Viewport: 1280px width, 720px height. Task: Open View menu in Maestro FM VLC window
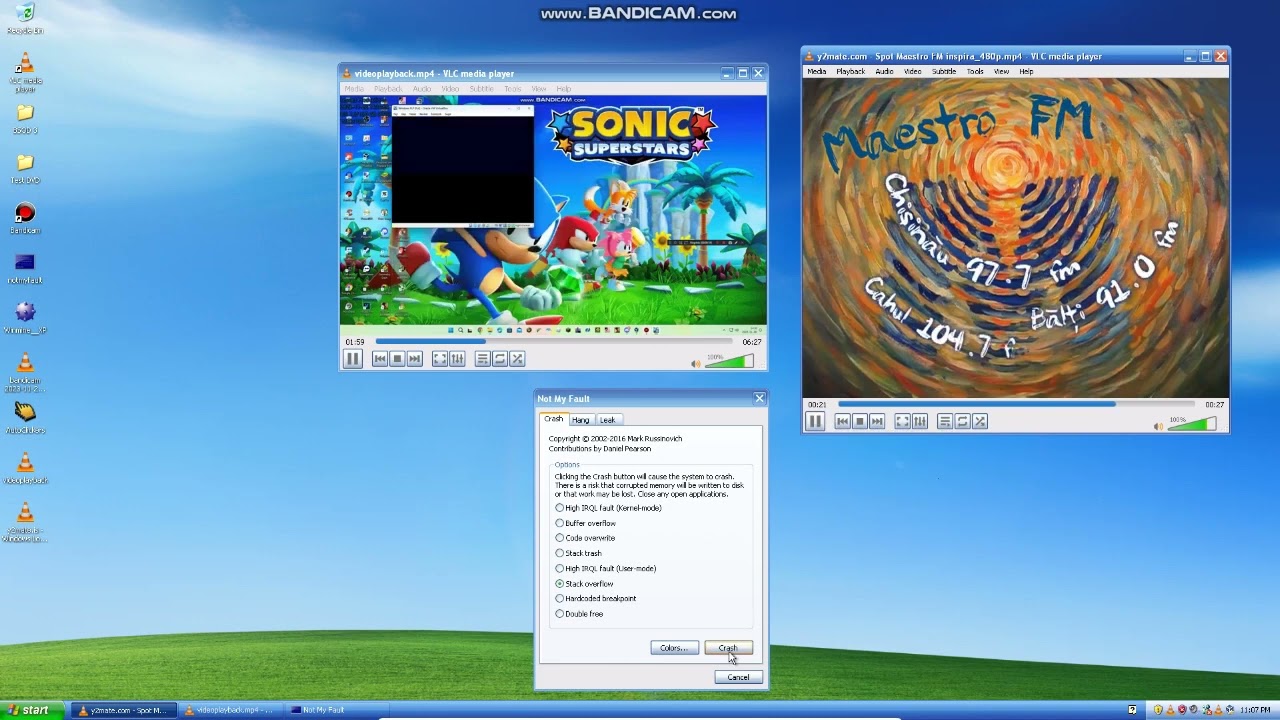click(x=1001, y=72)
